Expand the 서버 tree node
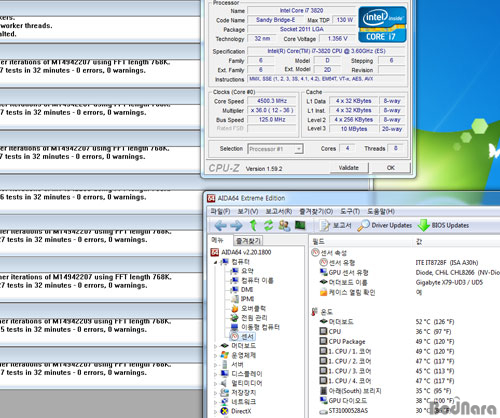The height and width of the screenshot is (418, 500). [x=216, y=365]
